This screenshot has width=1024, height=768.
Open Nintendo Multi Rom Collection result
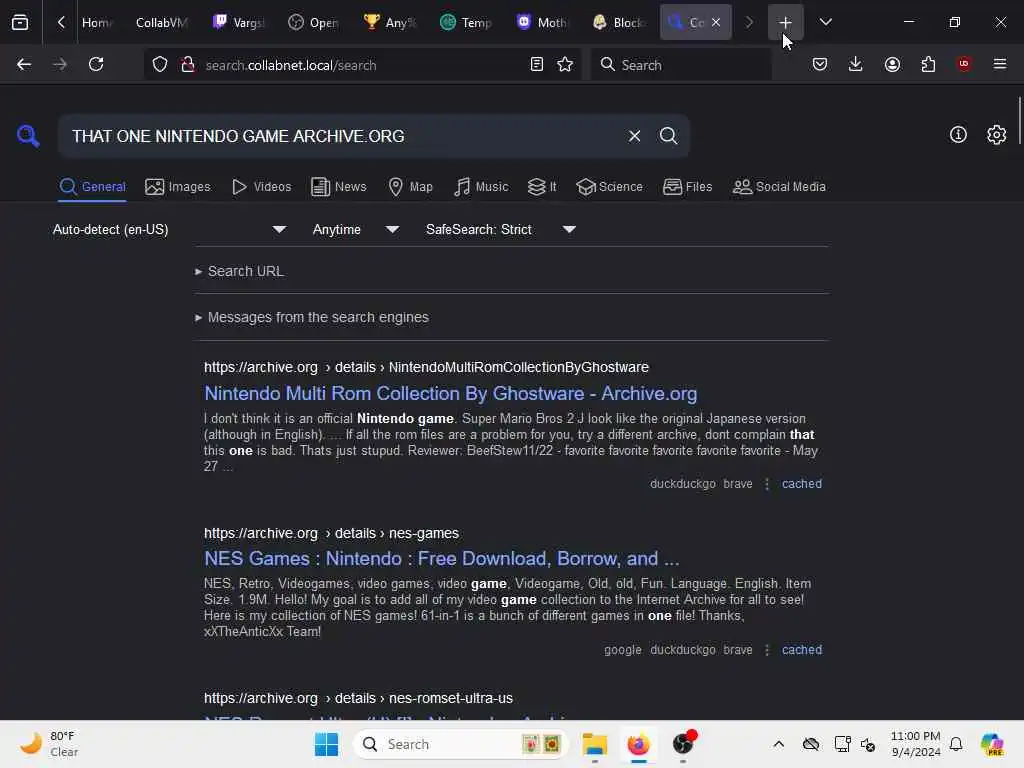click(450, 393)
